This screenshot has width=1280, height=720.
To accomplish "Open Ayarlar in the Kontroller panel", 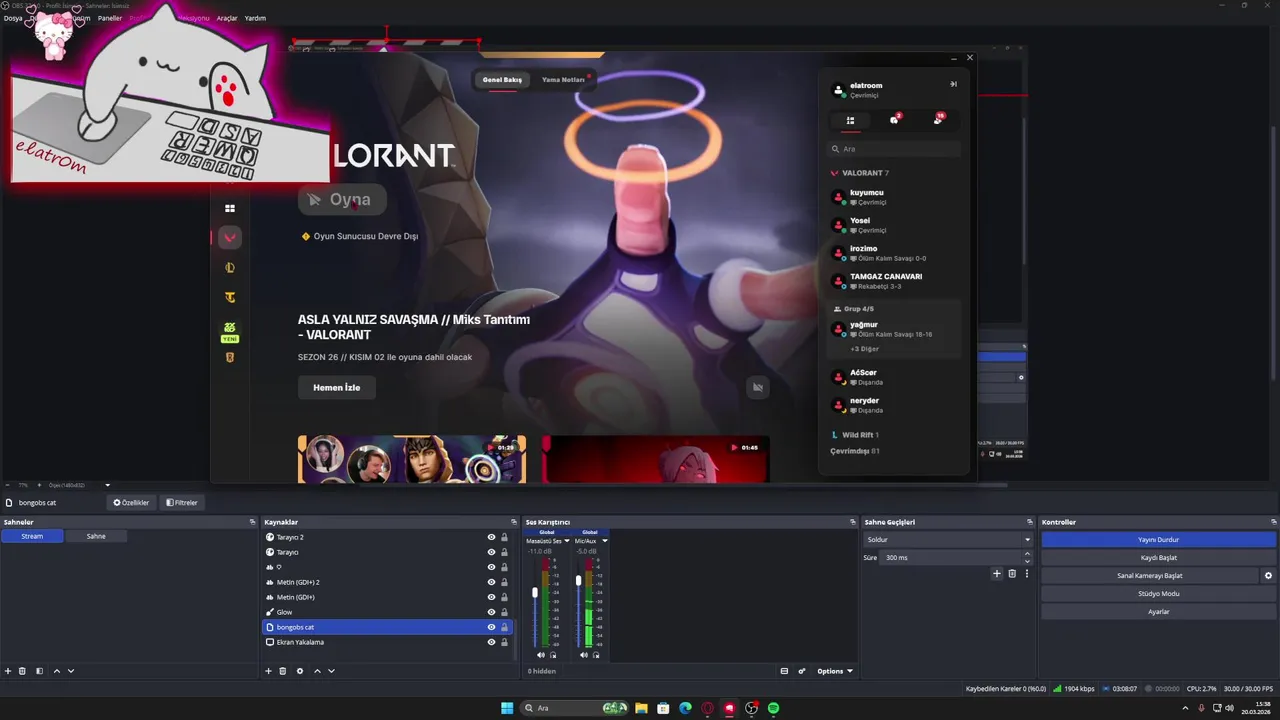I will point(1158,611).
